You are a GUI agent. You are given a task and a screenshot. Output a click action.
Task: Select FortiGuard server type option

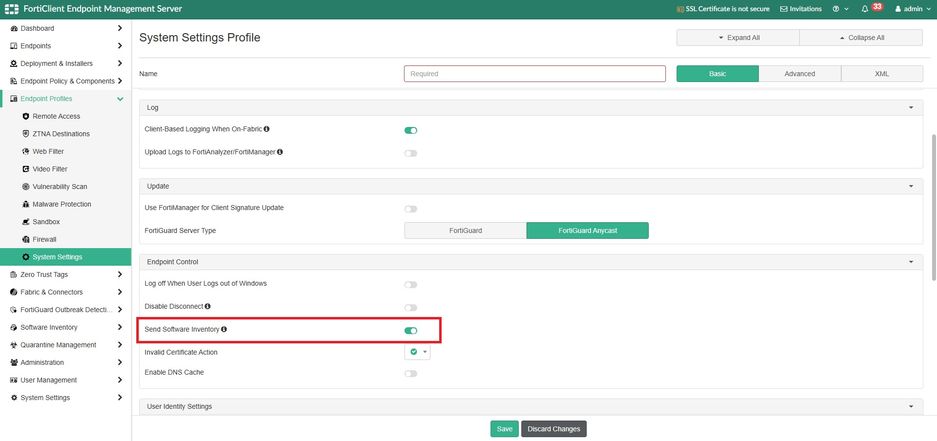(x=466, y=230)
